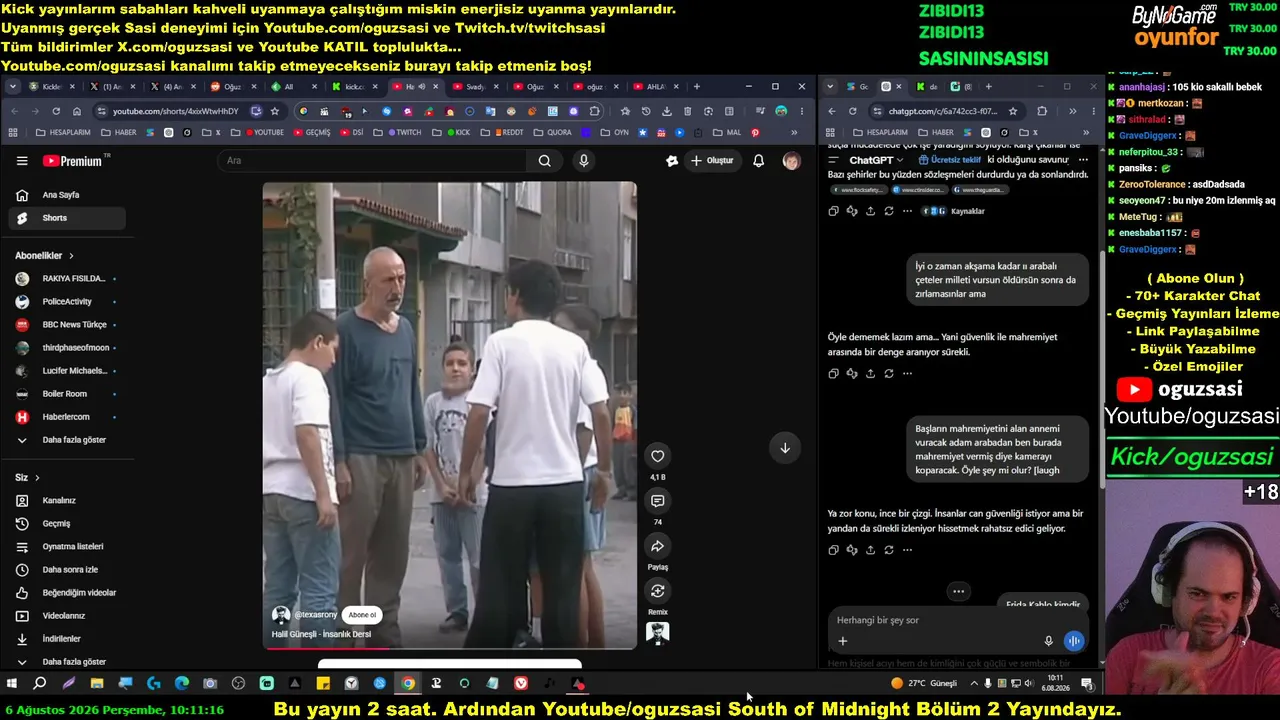Click the YouTube search field
The height and width of the screenshot is (720, 1280).
(x=372, y=161)
